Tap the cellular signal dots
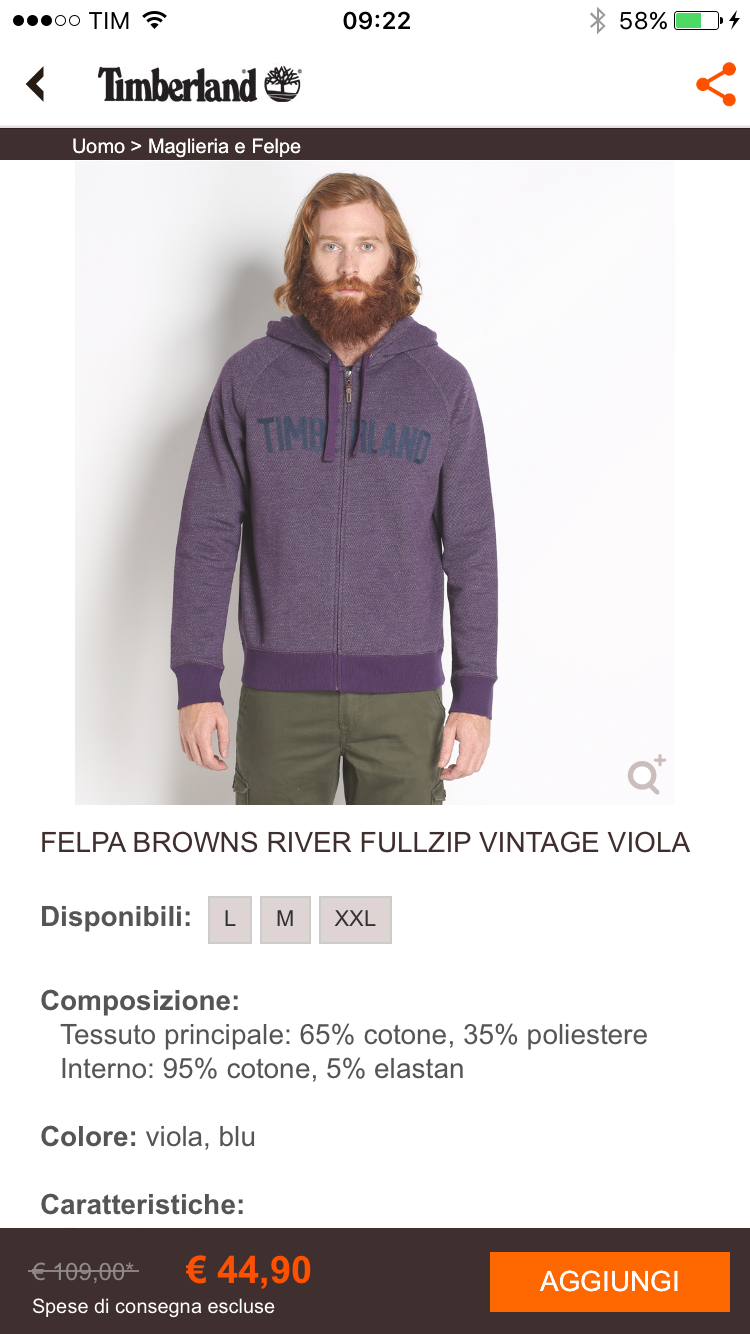This screenshot has height=1334, width=750. 46,20
